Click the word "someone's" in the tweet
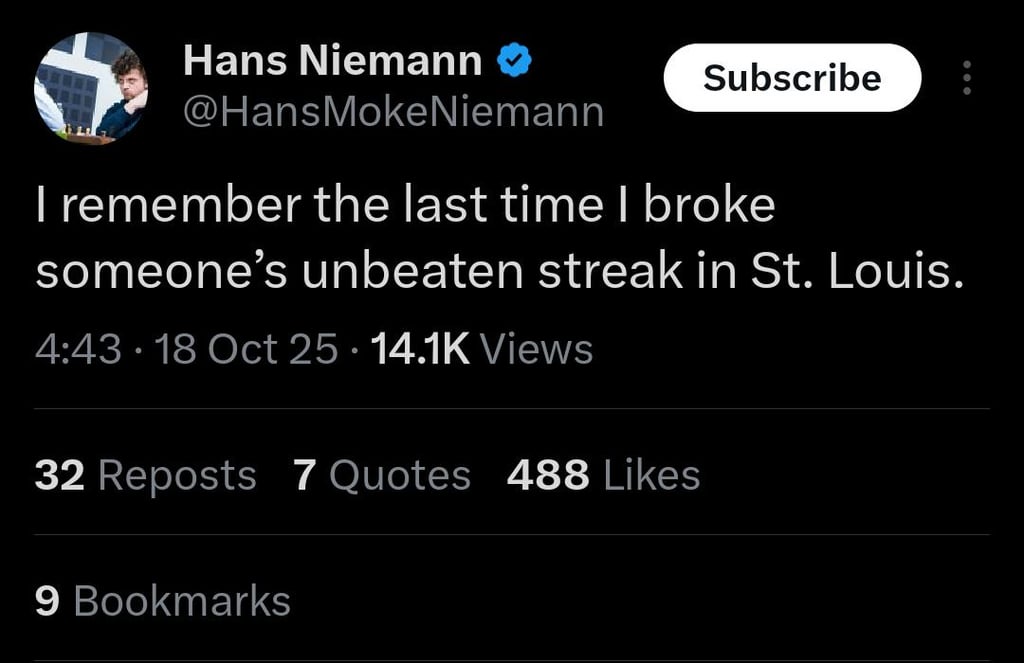1024x663 pixels. click(x=159, y=273)
